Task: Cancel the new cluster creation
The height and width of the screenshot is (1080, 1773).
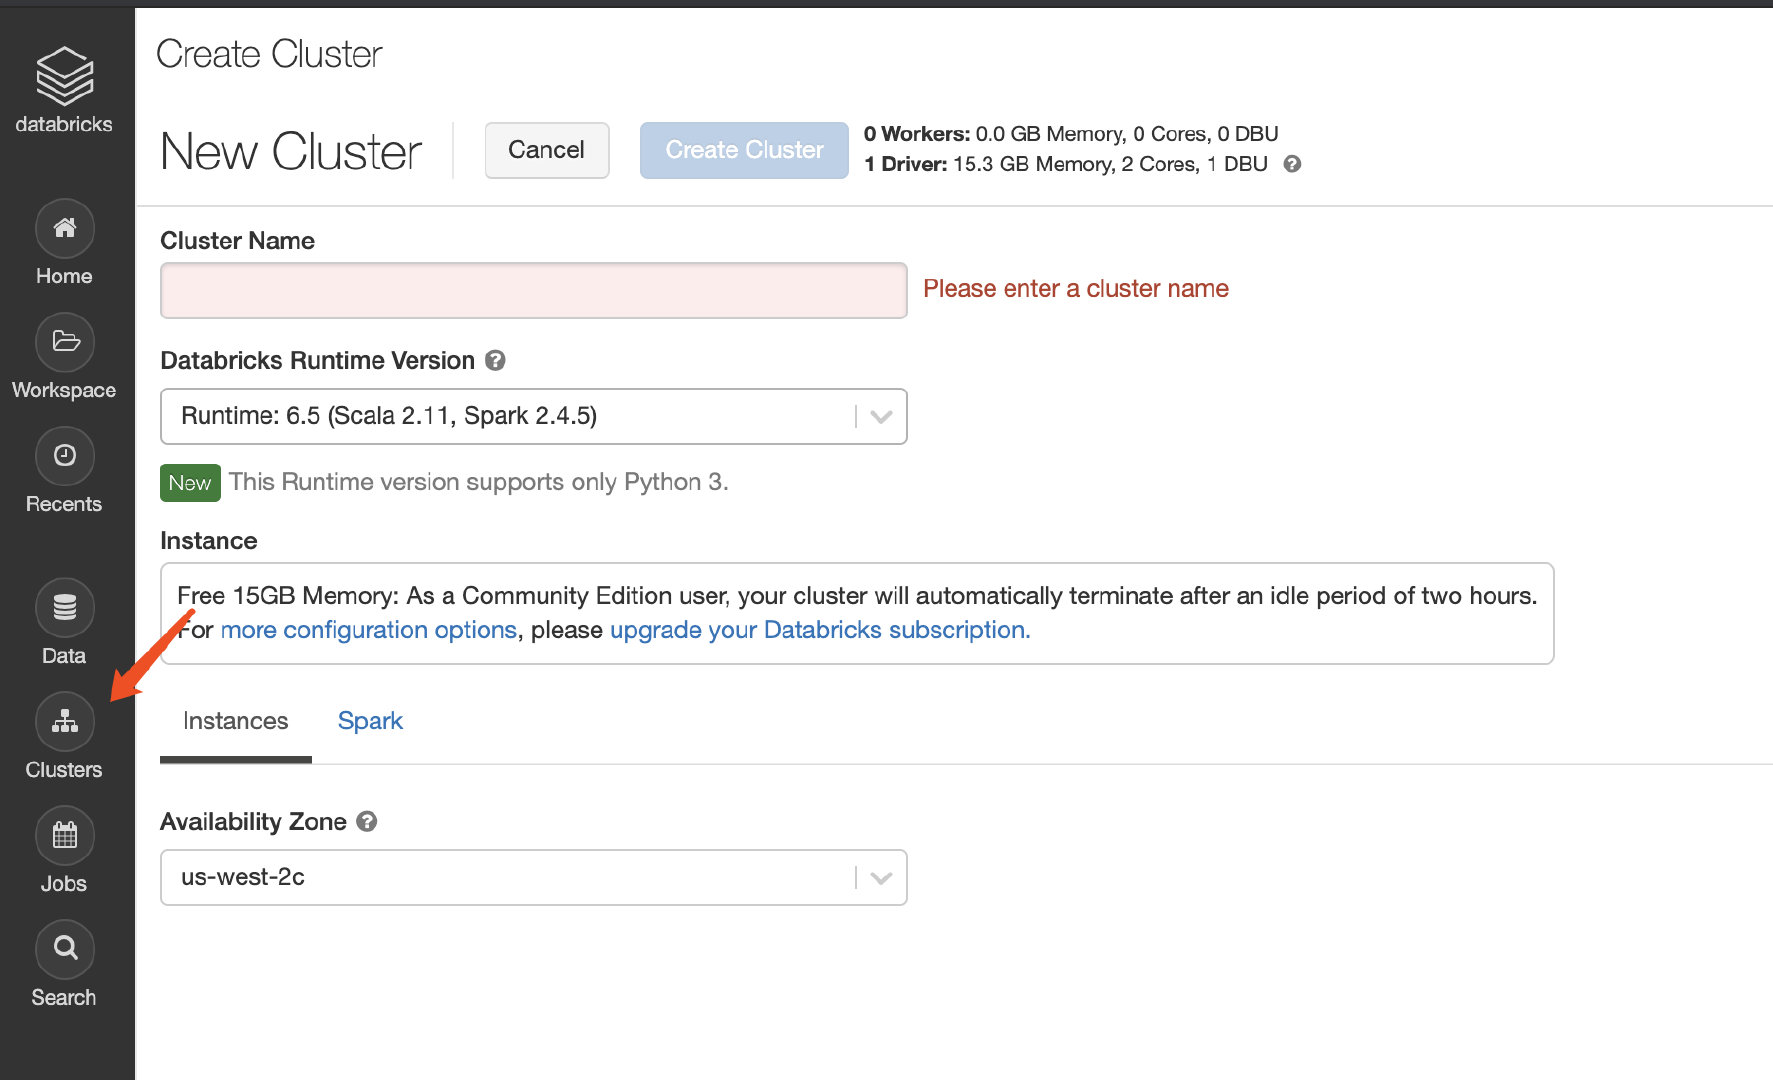Action: 546,150
